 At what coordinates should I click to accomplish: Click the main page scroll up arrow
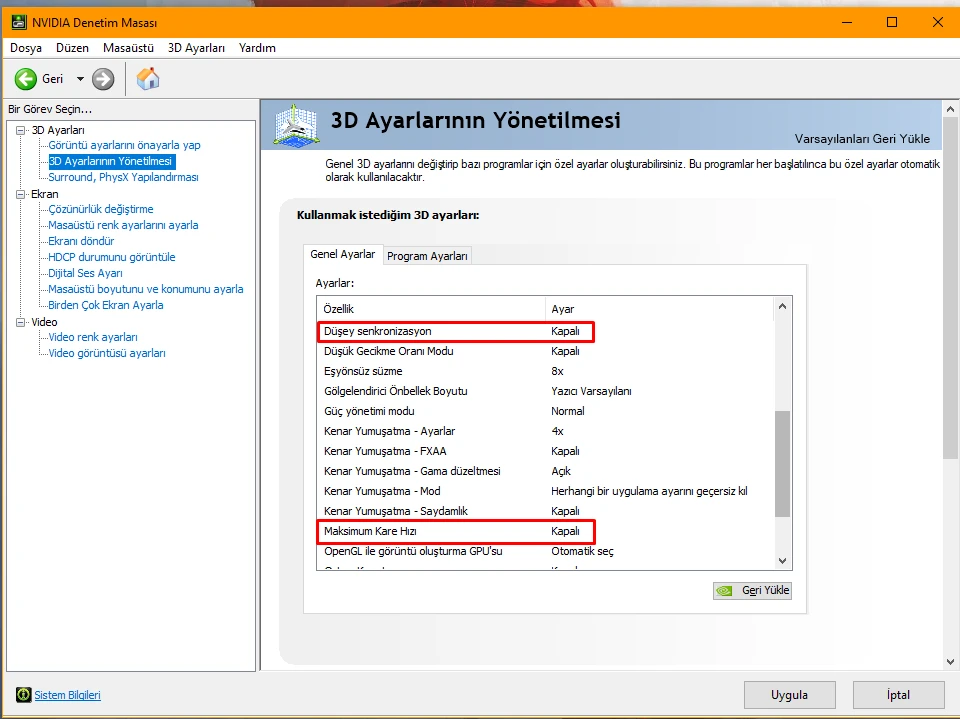pos(950,109)
